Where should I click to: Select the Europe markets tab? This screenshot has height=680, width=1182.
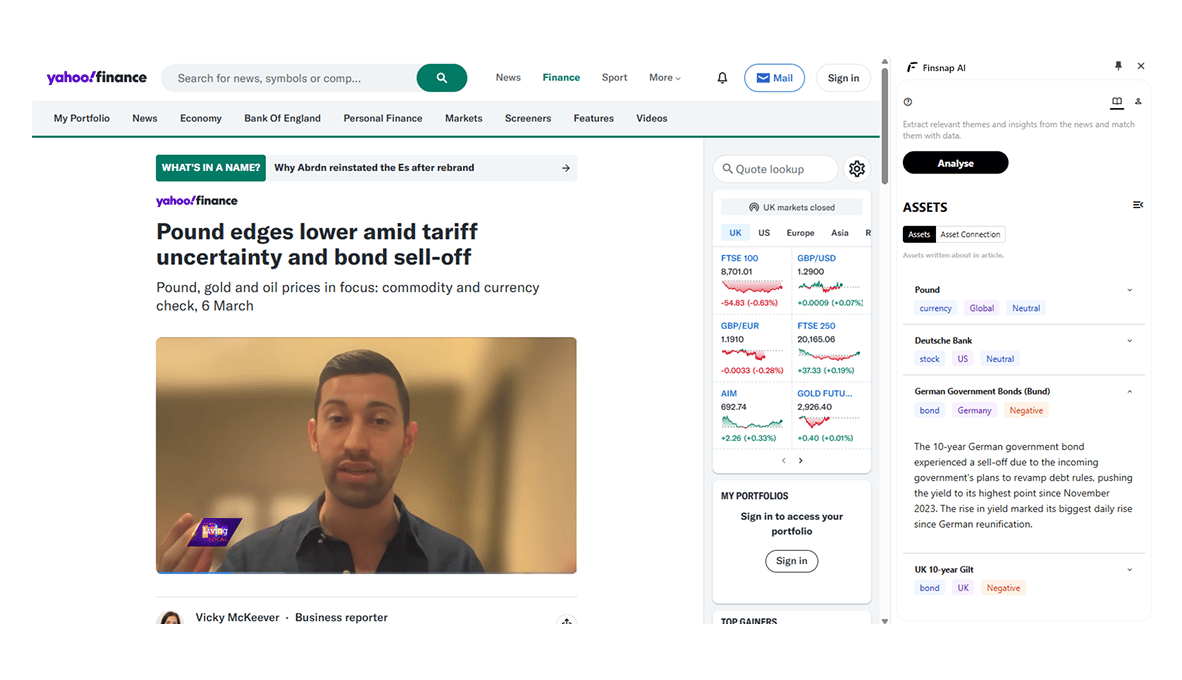point(801,233)
